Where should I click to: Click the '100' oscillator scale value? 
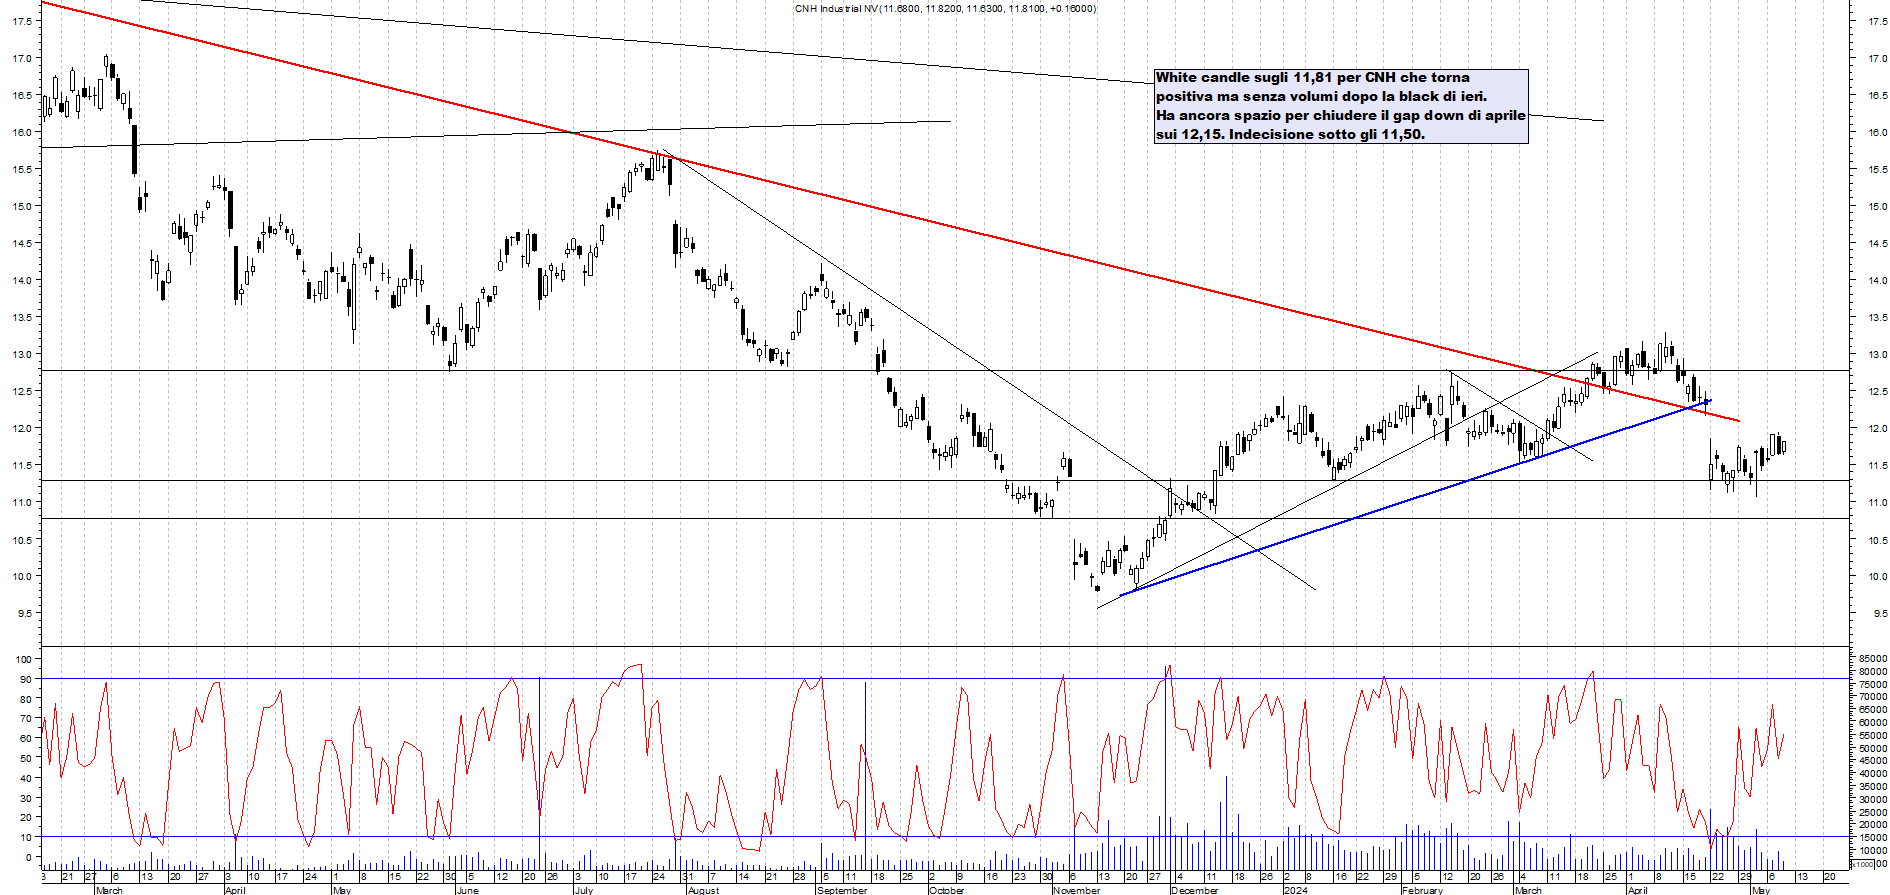(x=23, y=659)
